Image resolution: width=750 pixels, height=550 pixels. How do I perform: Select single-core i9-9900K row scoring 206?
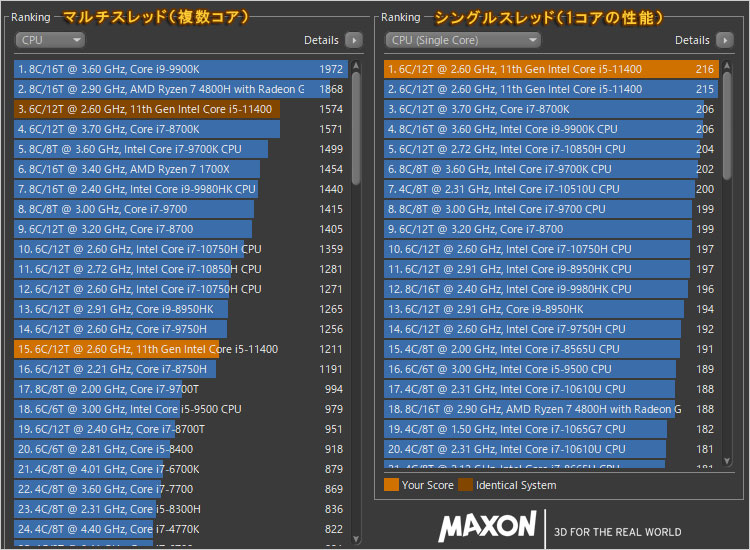(x=551, y=129)
